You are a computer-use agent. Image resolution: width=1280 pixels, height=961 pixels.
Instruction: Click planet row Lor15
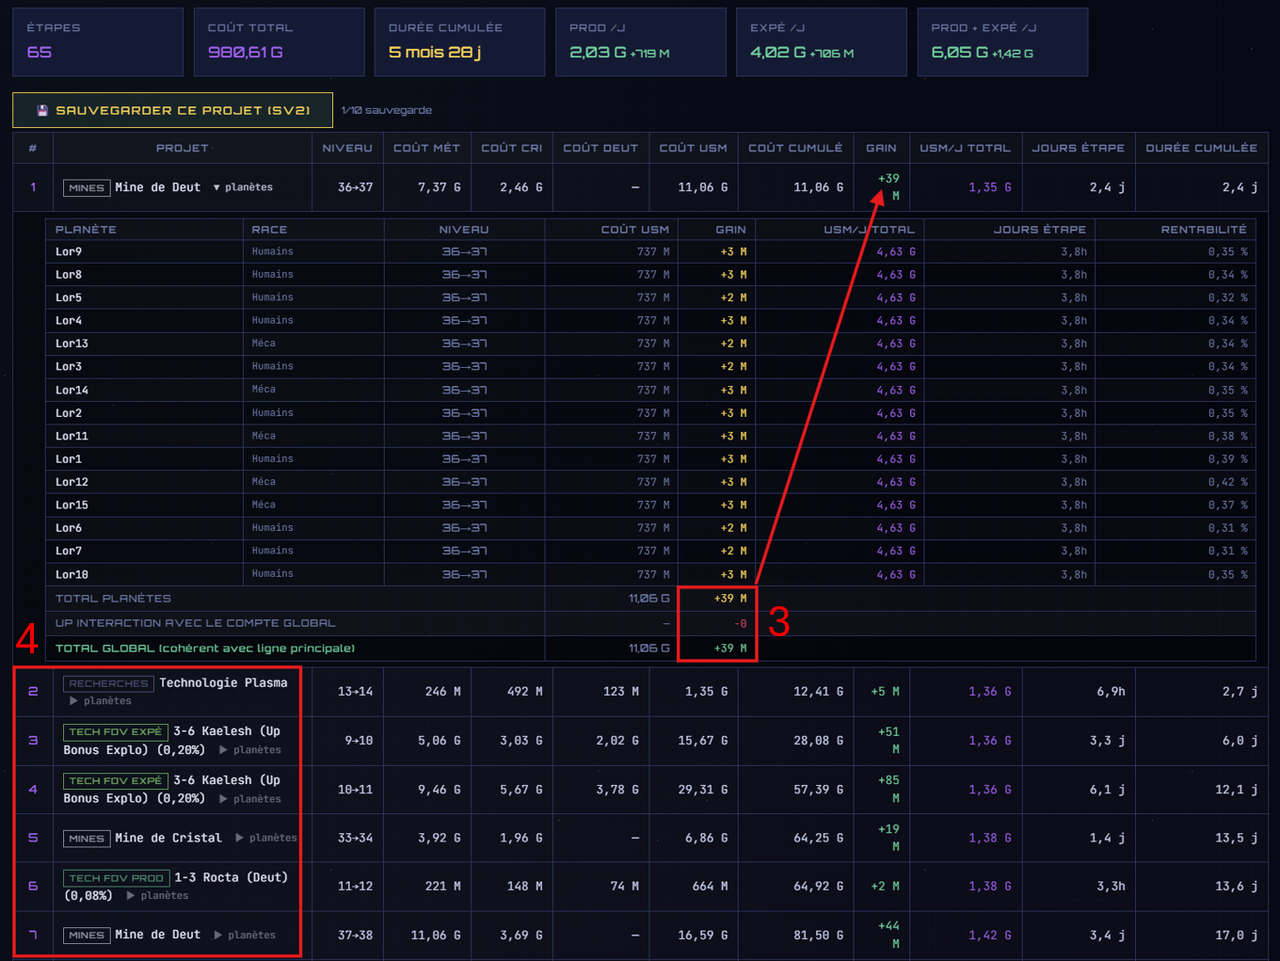click(x=650, y=505)
